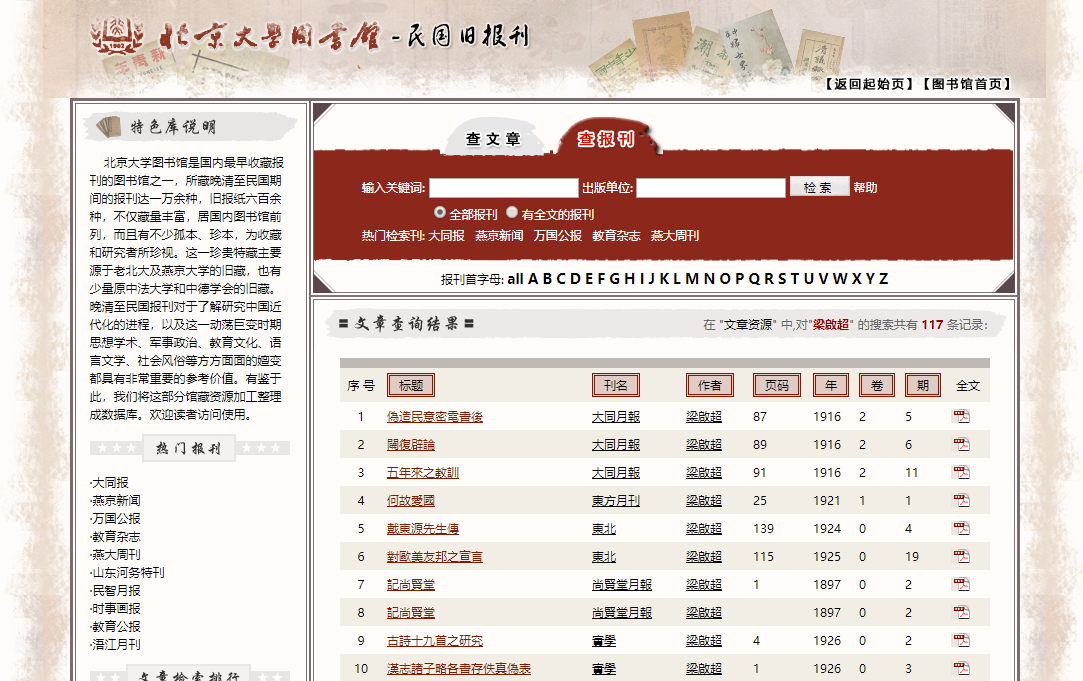Open PDF icon for row 6
Image resolution: width=1083 pixels, height=681 pixels.
(961, 556)
